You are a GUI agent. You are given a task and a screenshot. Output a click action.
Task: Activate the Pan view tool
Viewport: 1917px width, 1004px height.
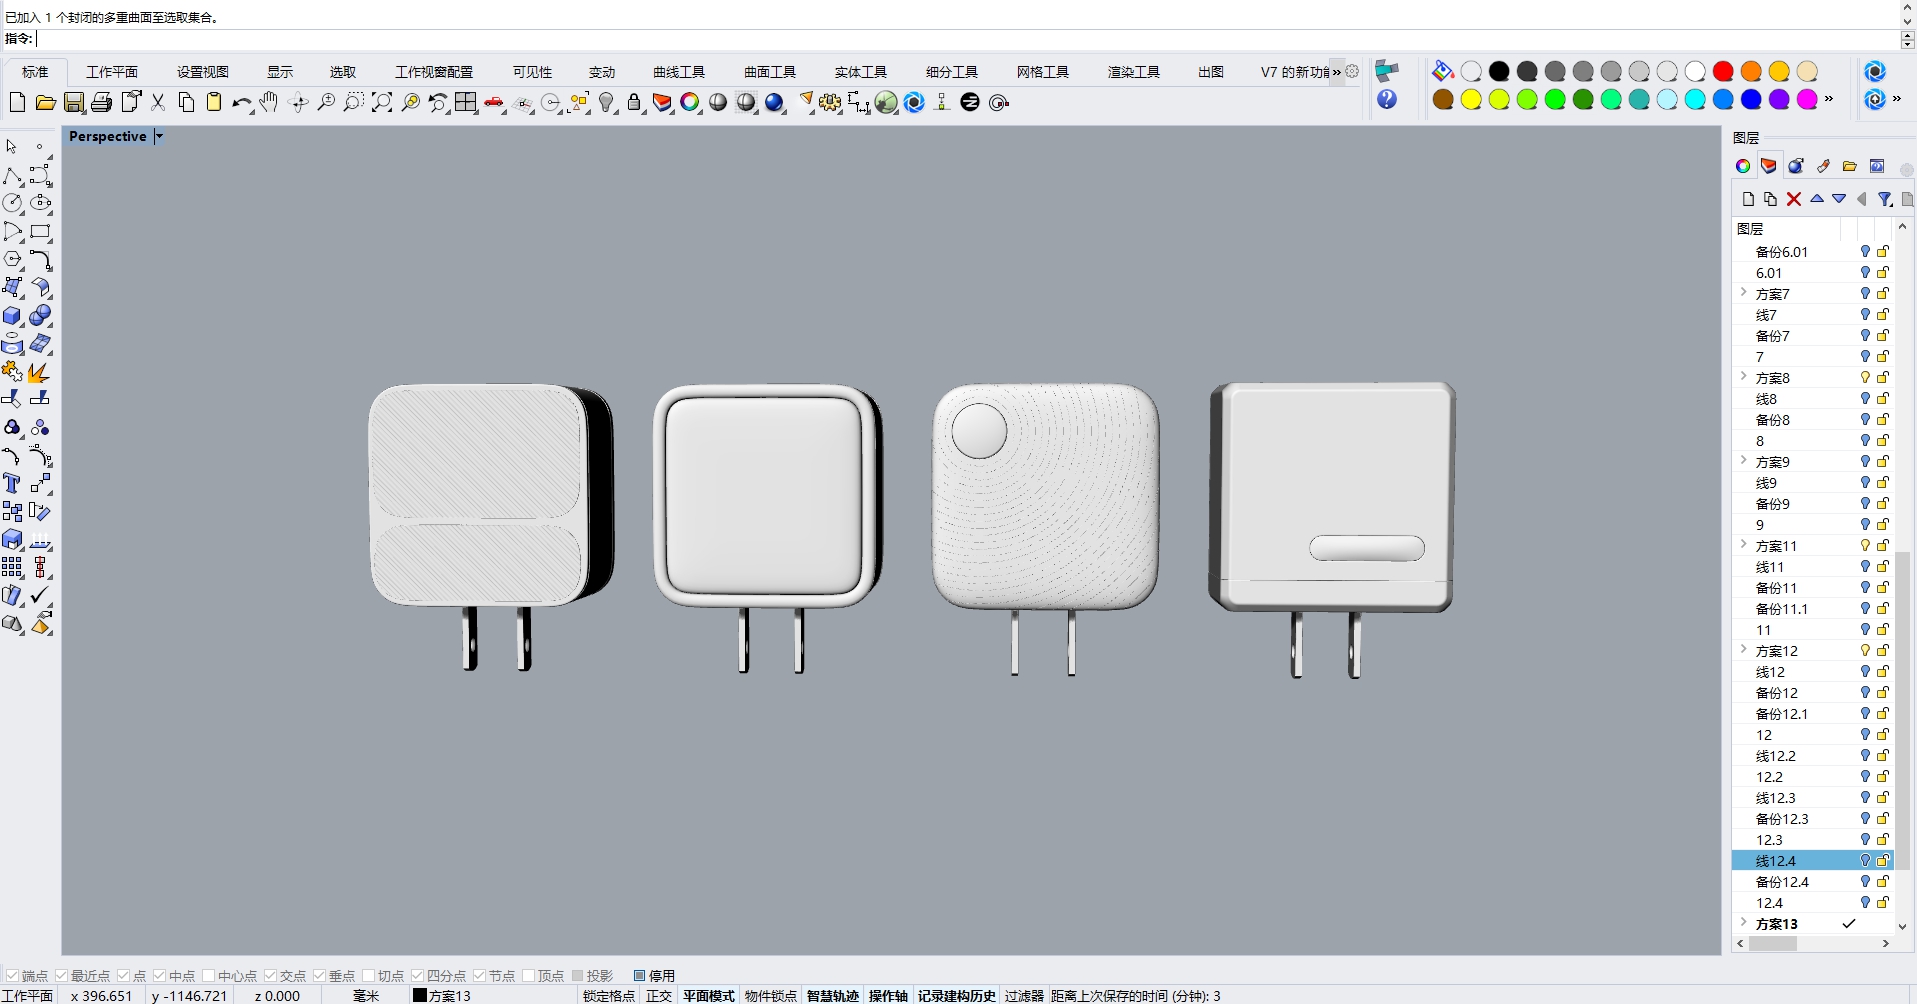coord(268,102)
